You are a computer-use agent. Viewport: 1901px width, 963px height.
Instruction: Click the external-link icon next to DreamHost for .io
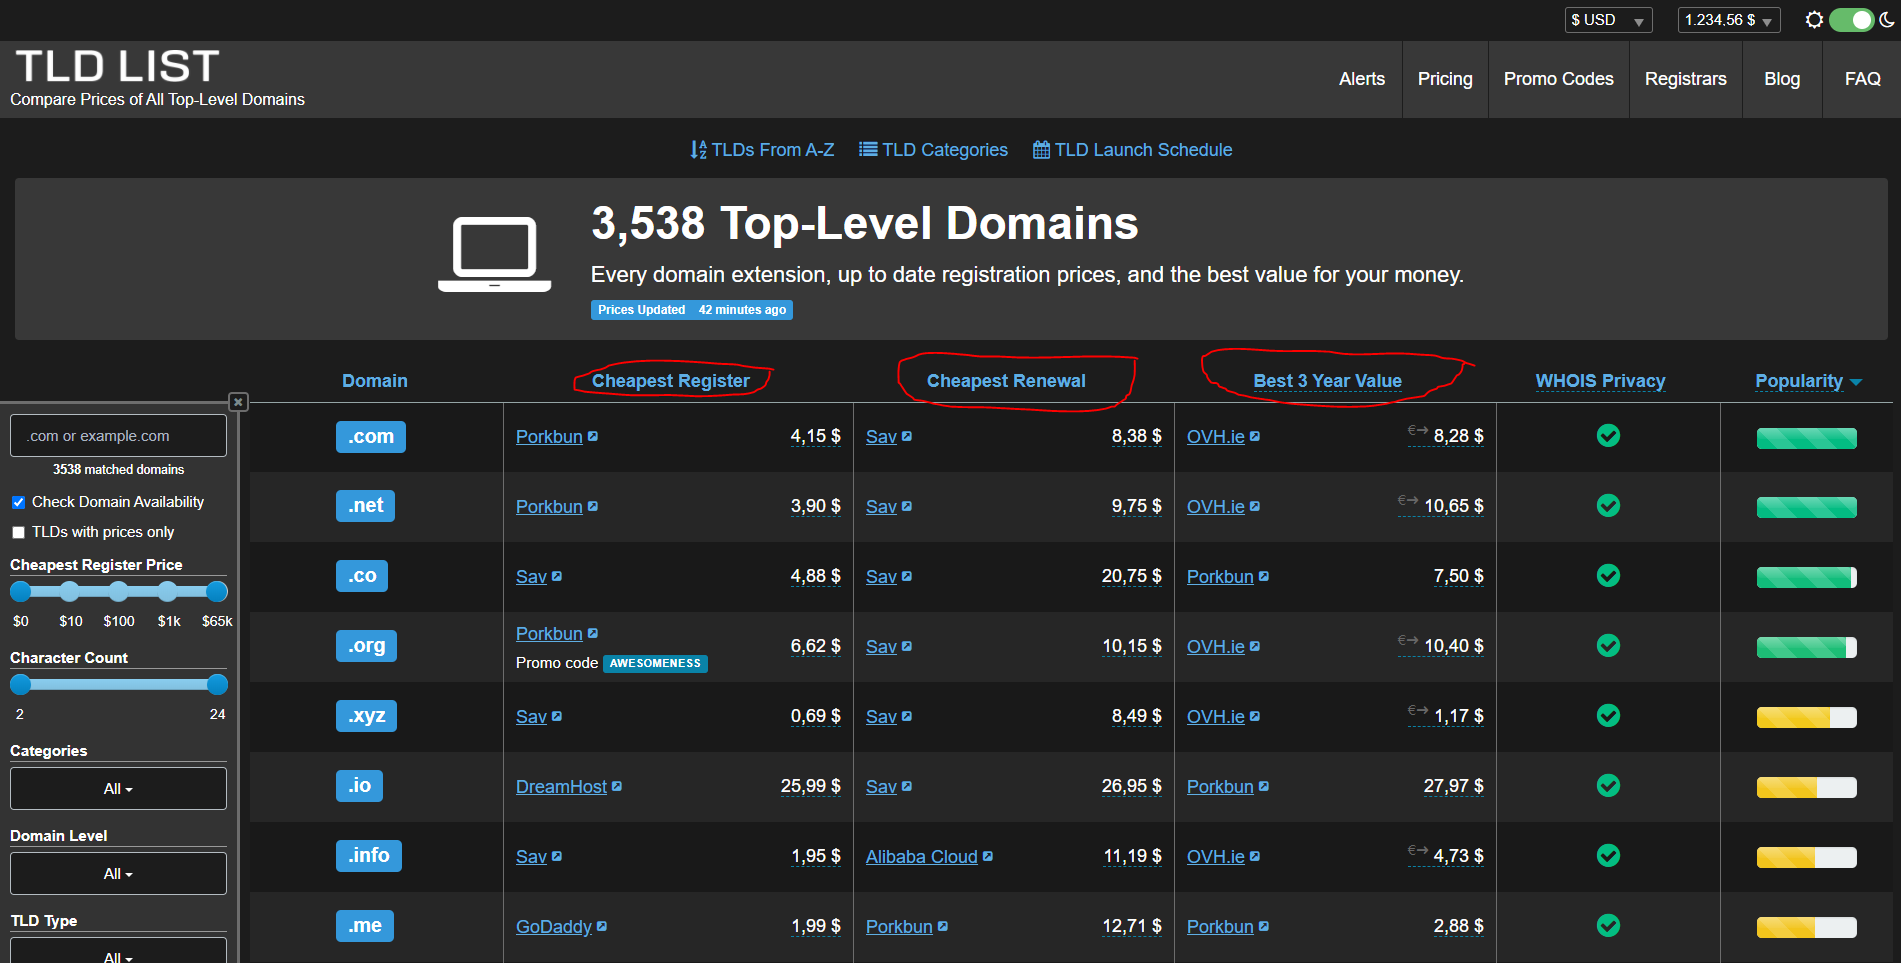point(617,786)
